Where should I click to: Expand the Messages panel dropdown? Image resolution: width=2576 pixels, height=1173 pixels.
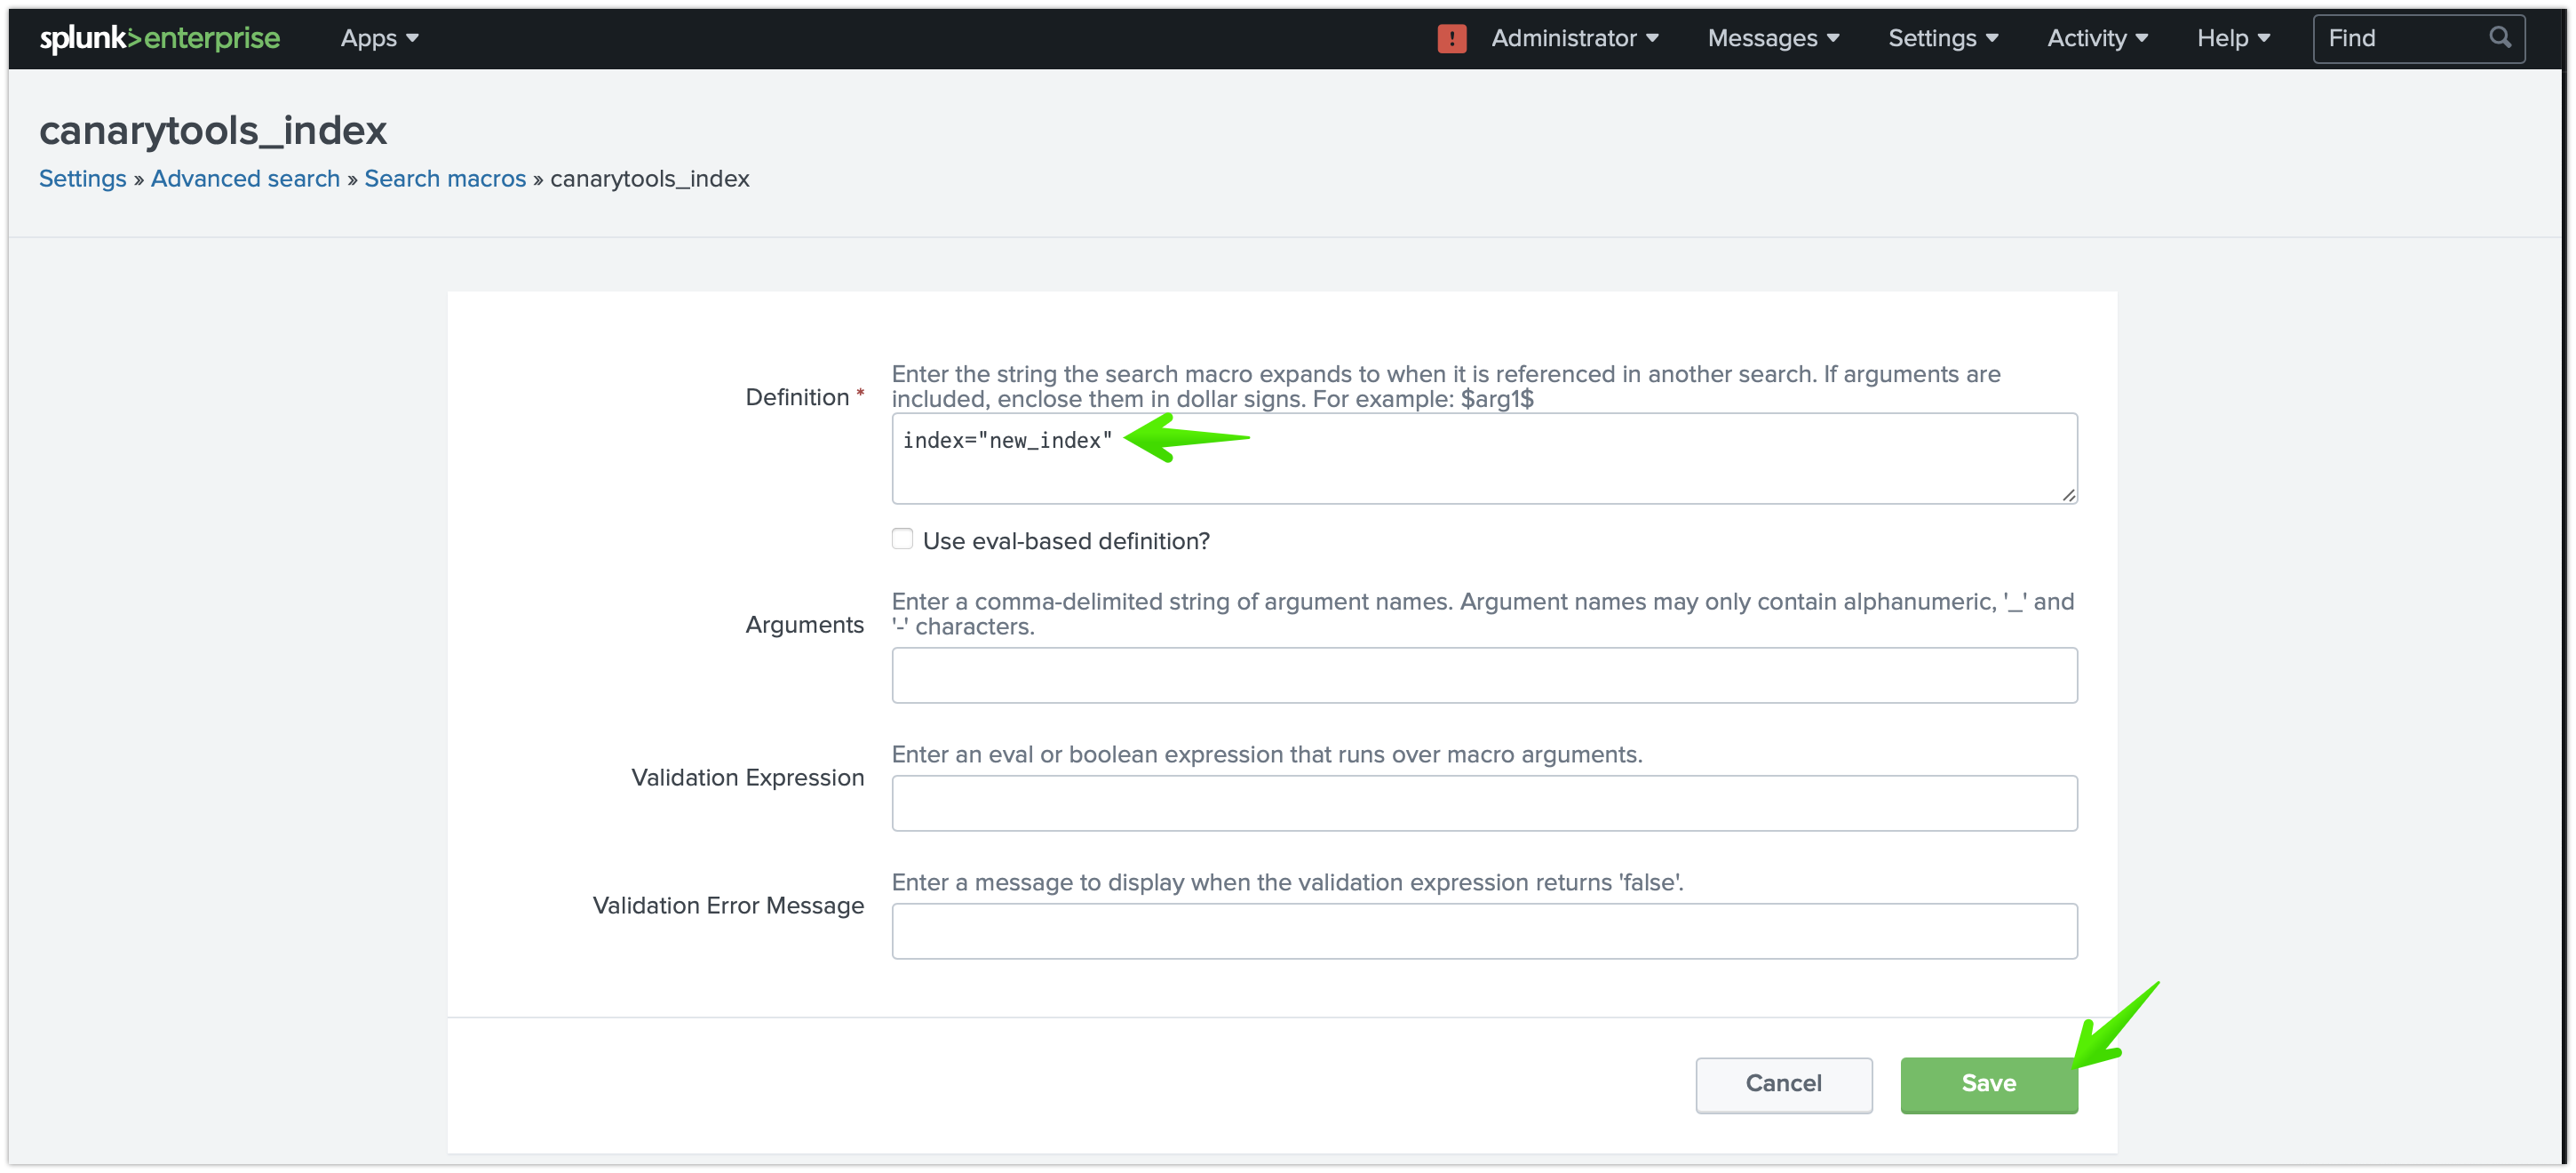[x=1773, y=36]
